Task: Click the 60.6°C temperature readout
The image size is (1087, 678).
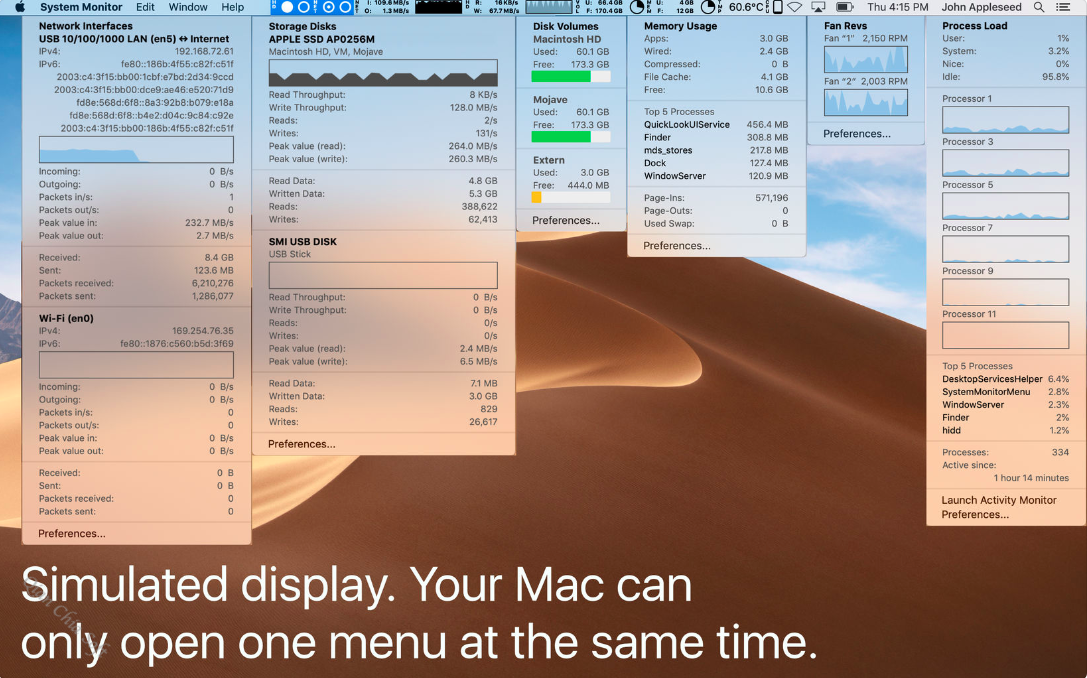Action: pos(746,7)
